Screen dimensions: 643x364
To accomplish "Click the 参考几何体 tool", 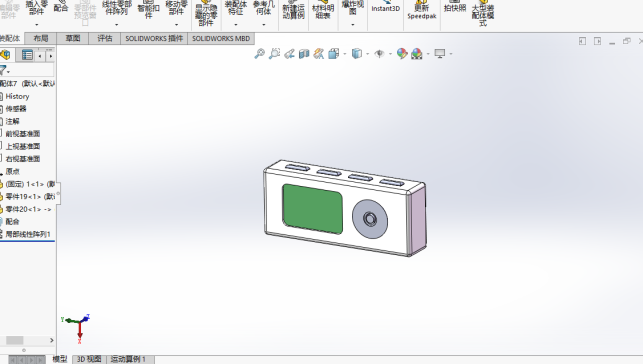I will click(x=263, y=9).
